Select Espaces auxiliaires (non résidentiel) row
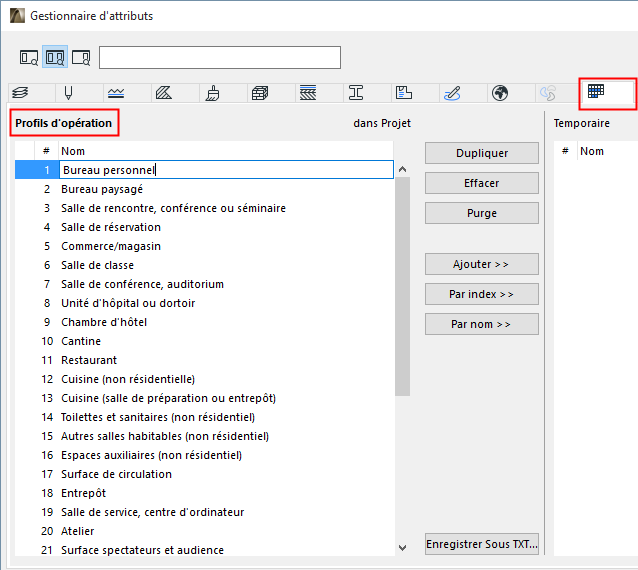This screenshot has width=638, height=570. point(204,455)
